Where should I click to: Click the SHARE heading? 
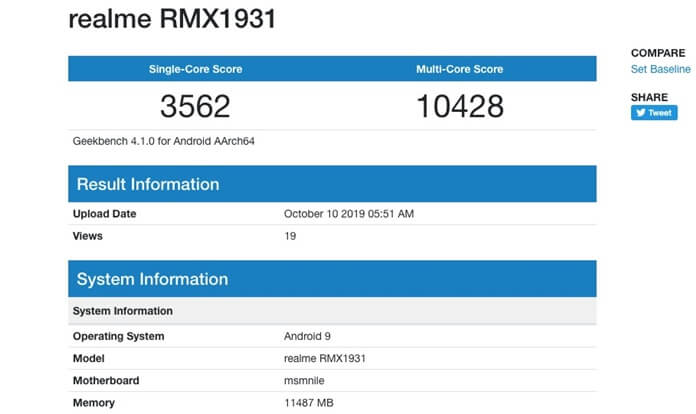click(x=649, y=97)
